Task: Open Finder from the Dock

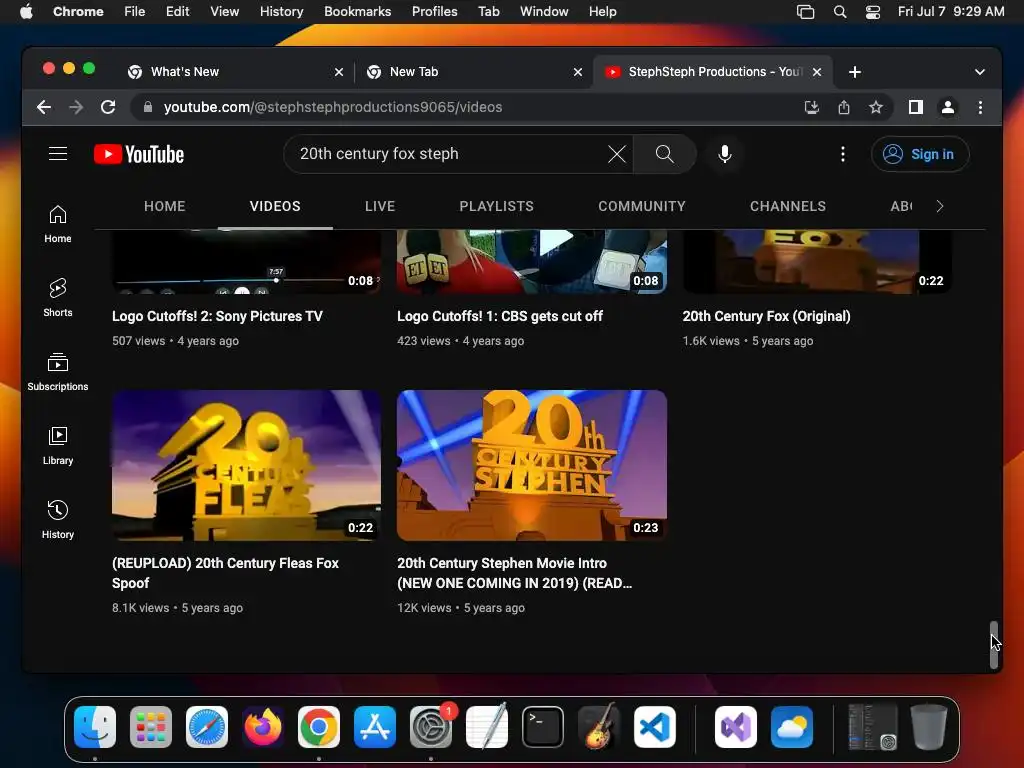Action: (x=95, y=727)
